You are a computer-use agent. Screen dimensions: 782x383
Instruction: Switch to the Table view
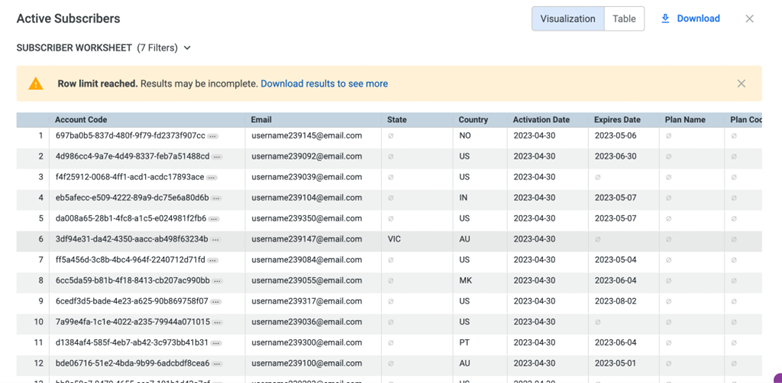[624, 18]
